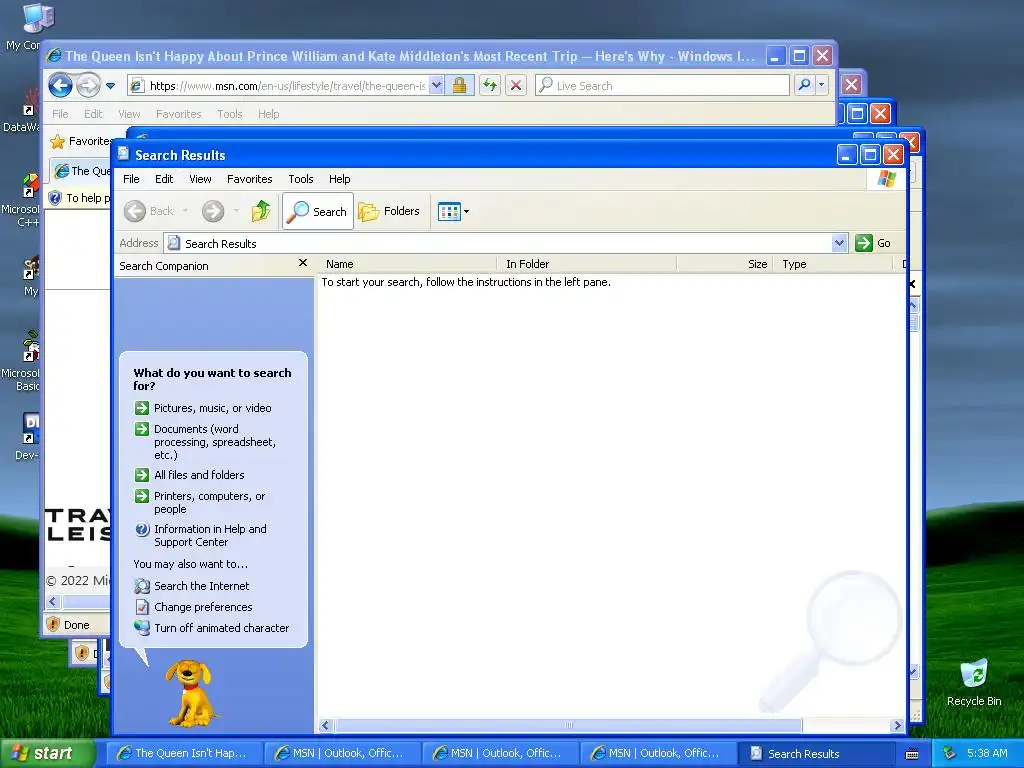
Task: Open Information in Help and Support Center
Action: [210, 536]
